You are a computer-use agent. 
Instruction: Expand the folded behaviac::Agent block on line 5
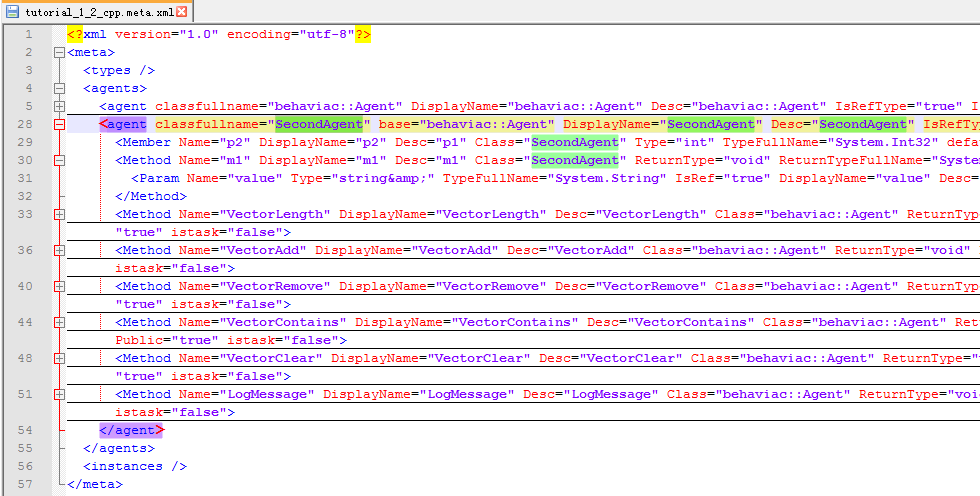pyautogui.click(x=59, y=106)
